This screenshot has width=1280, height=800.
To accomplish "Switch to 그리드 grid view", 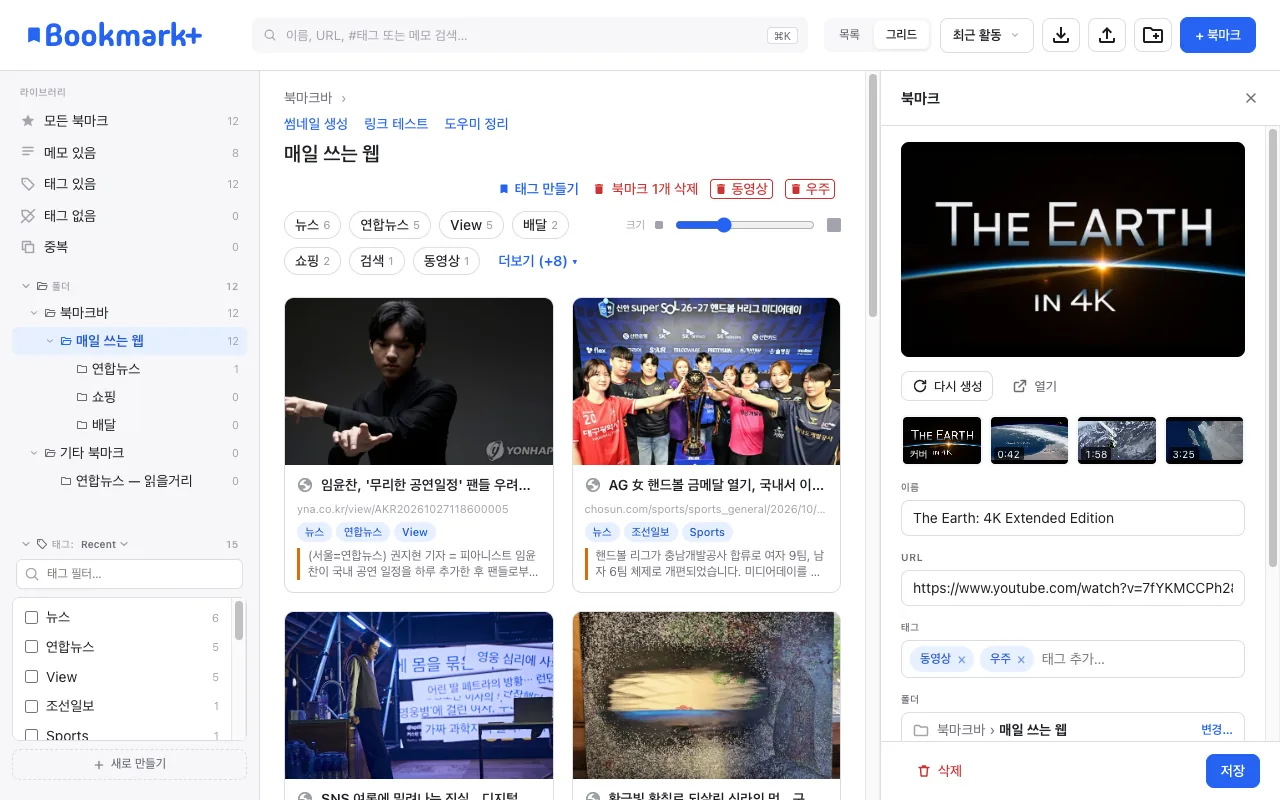I will [x=901, y=35].
